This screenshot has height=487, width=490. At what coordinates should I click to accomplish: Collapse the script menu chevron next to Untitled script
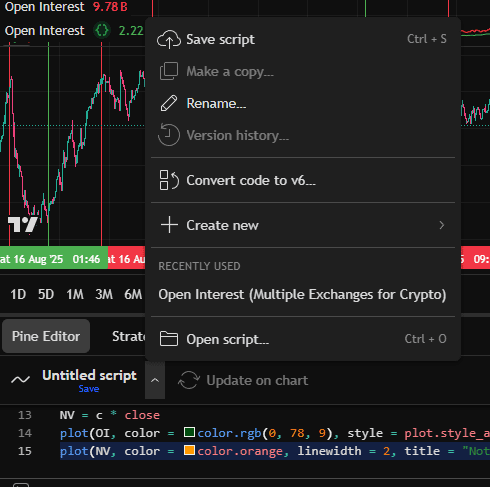pyautogui.click(x=155, y=380)
